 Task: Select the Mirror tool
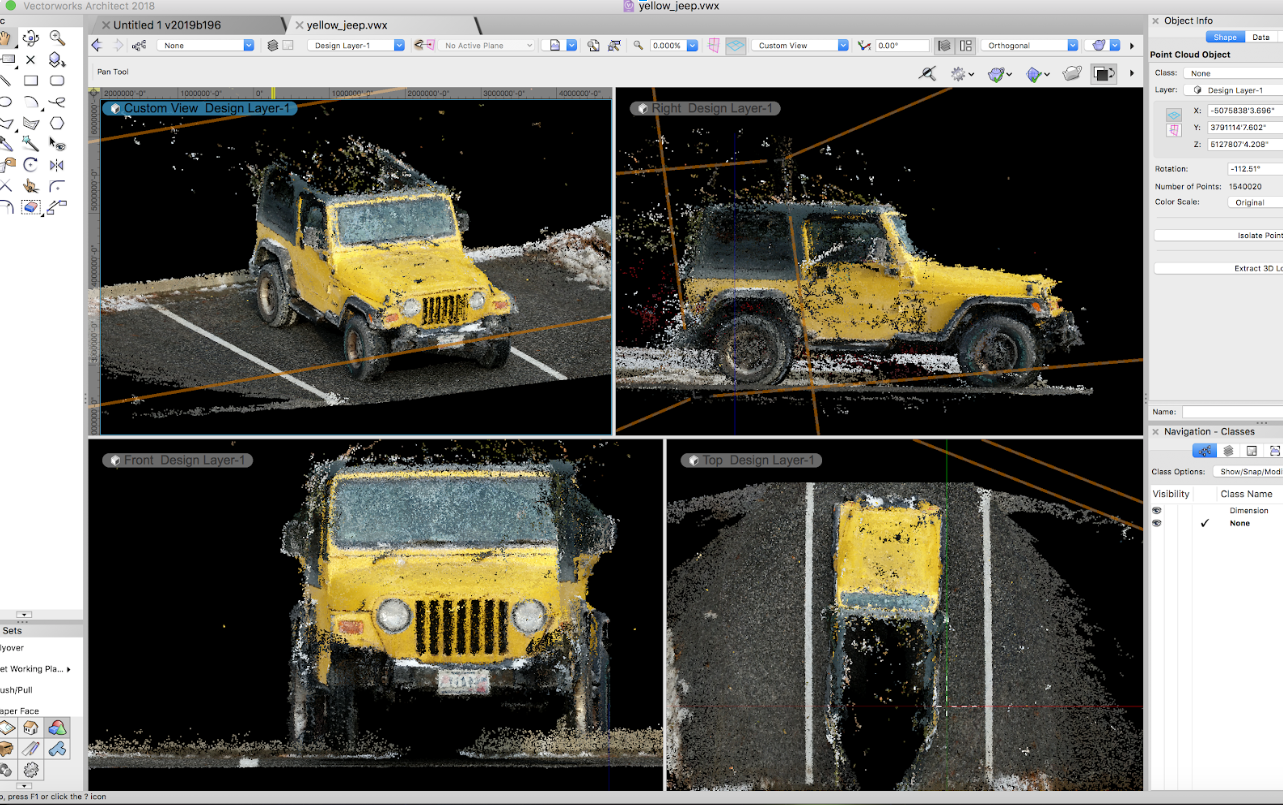tap(58, 164)
